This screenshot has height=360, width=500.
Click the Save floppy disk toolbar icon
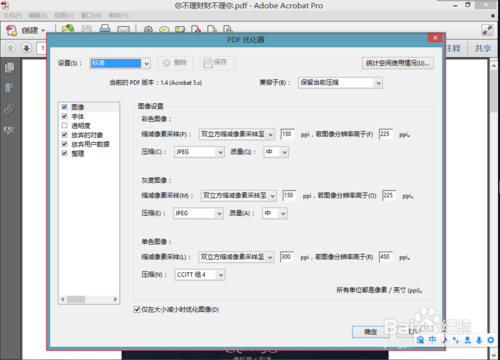(86, 29)
